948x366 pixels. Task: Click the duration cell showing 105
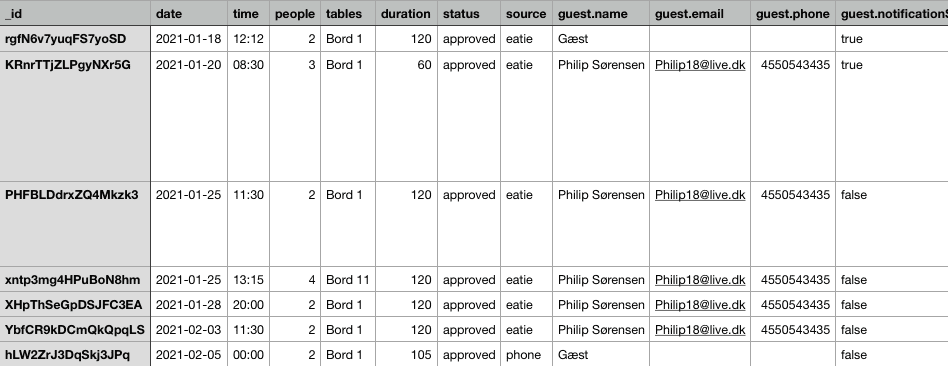coord(406,355)
